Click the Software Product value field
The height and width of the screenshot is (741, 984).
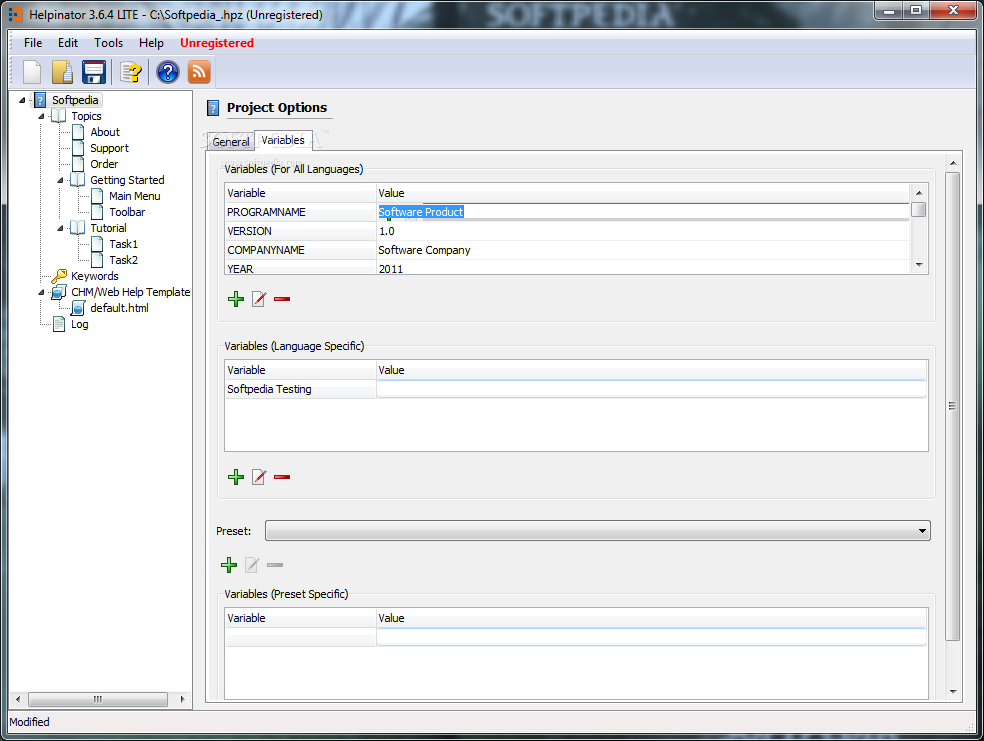click(x=643, y=212)
